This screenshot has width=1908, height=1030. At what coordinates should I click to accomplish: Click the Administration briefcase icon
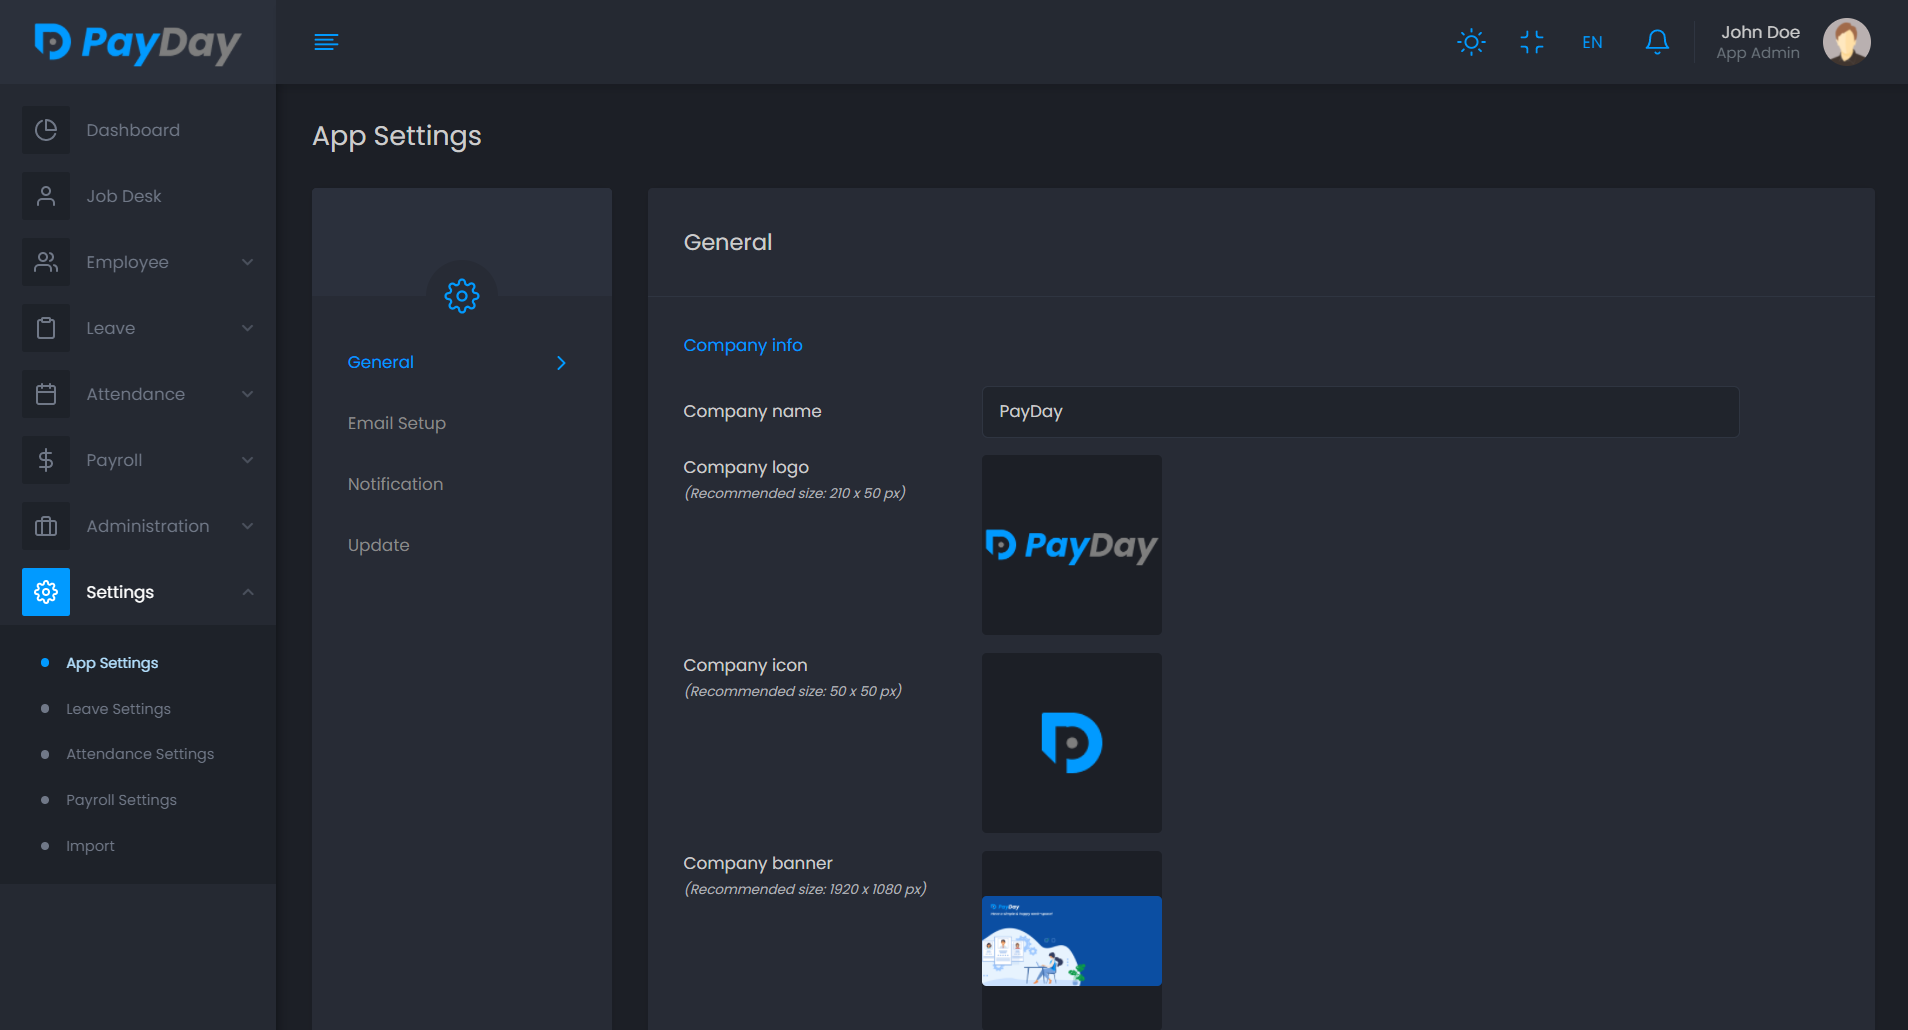(46, 526)
